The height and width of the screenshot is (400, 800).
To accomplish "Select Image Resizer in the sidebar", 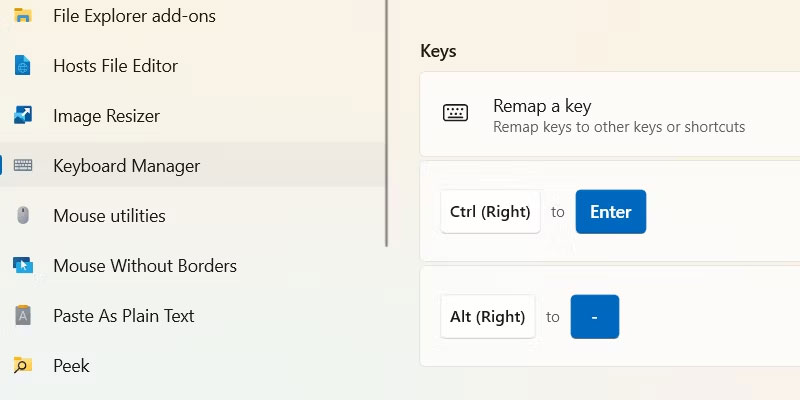I will [106, 116].
